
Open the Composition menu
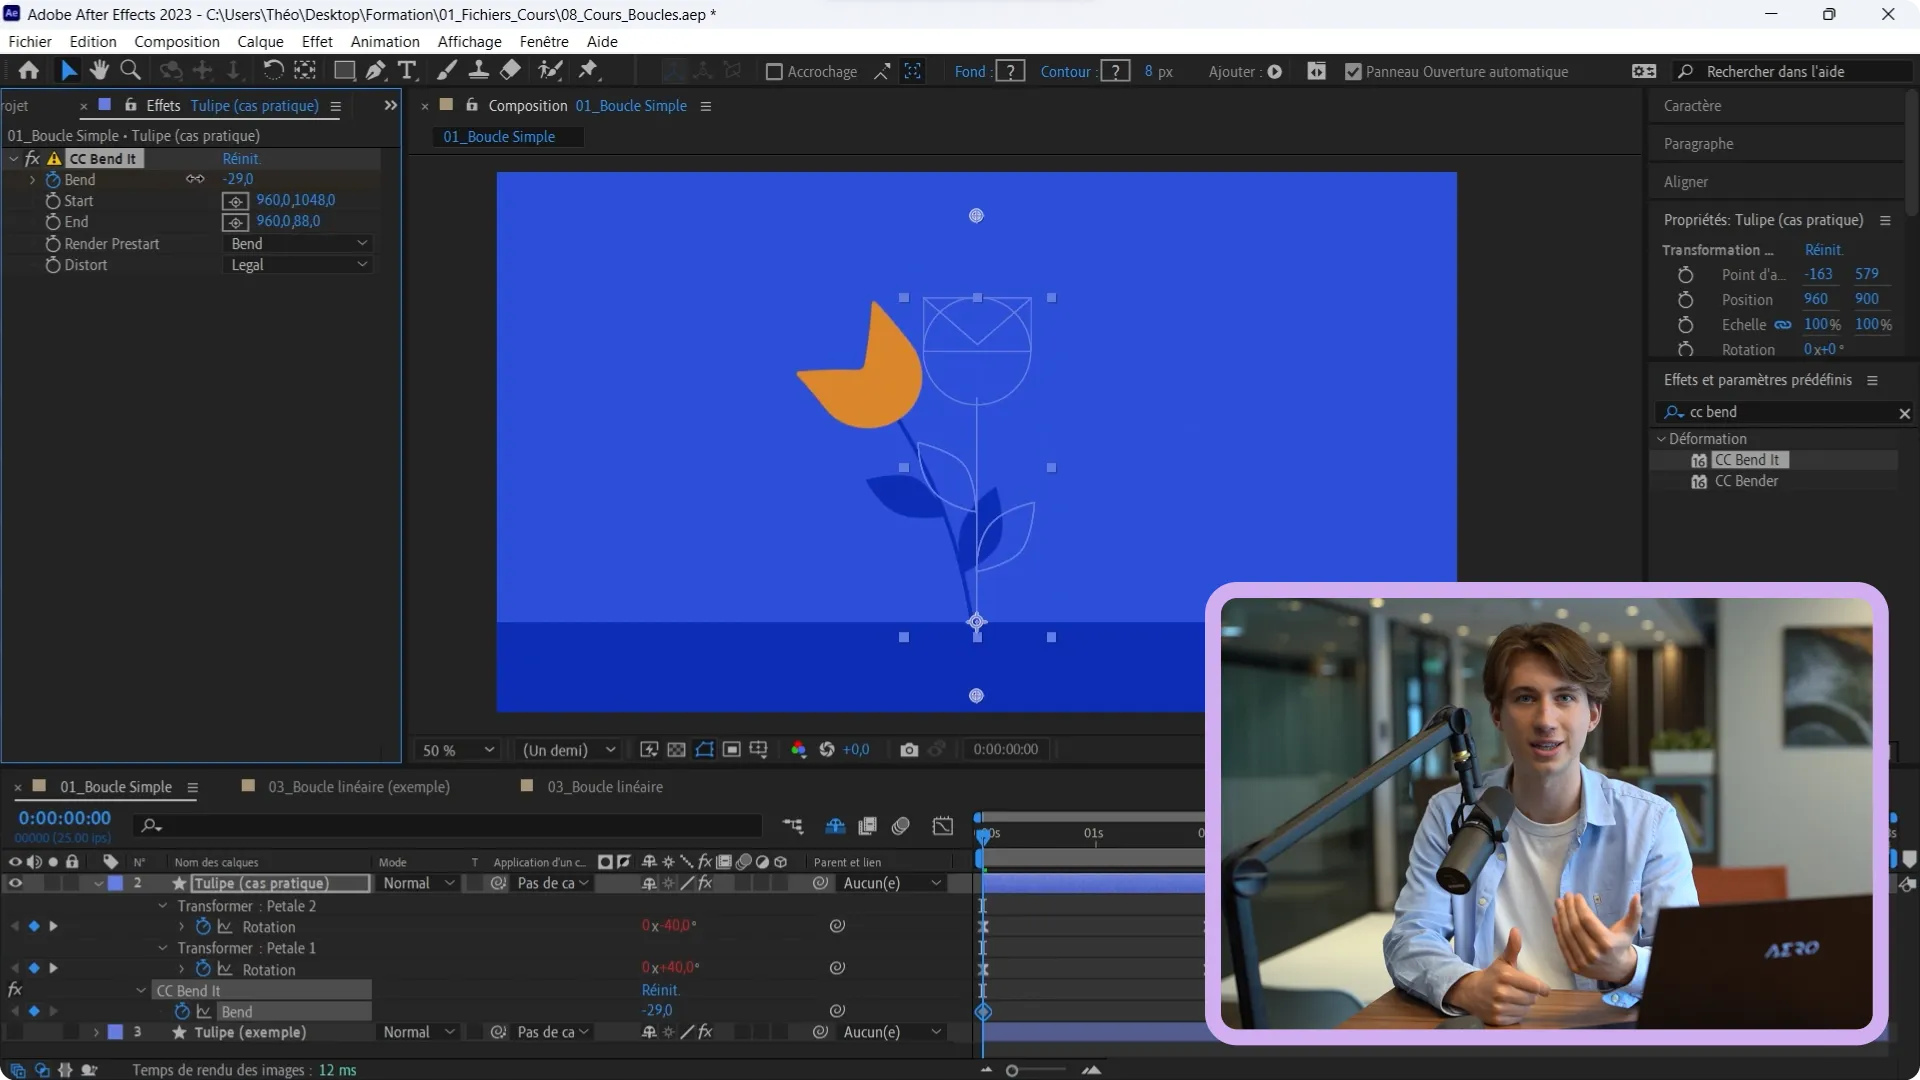click(x=177, y=42)
